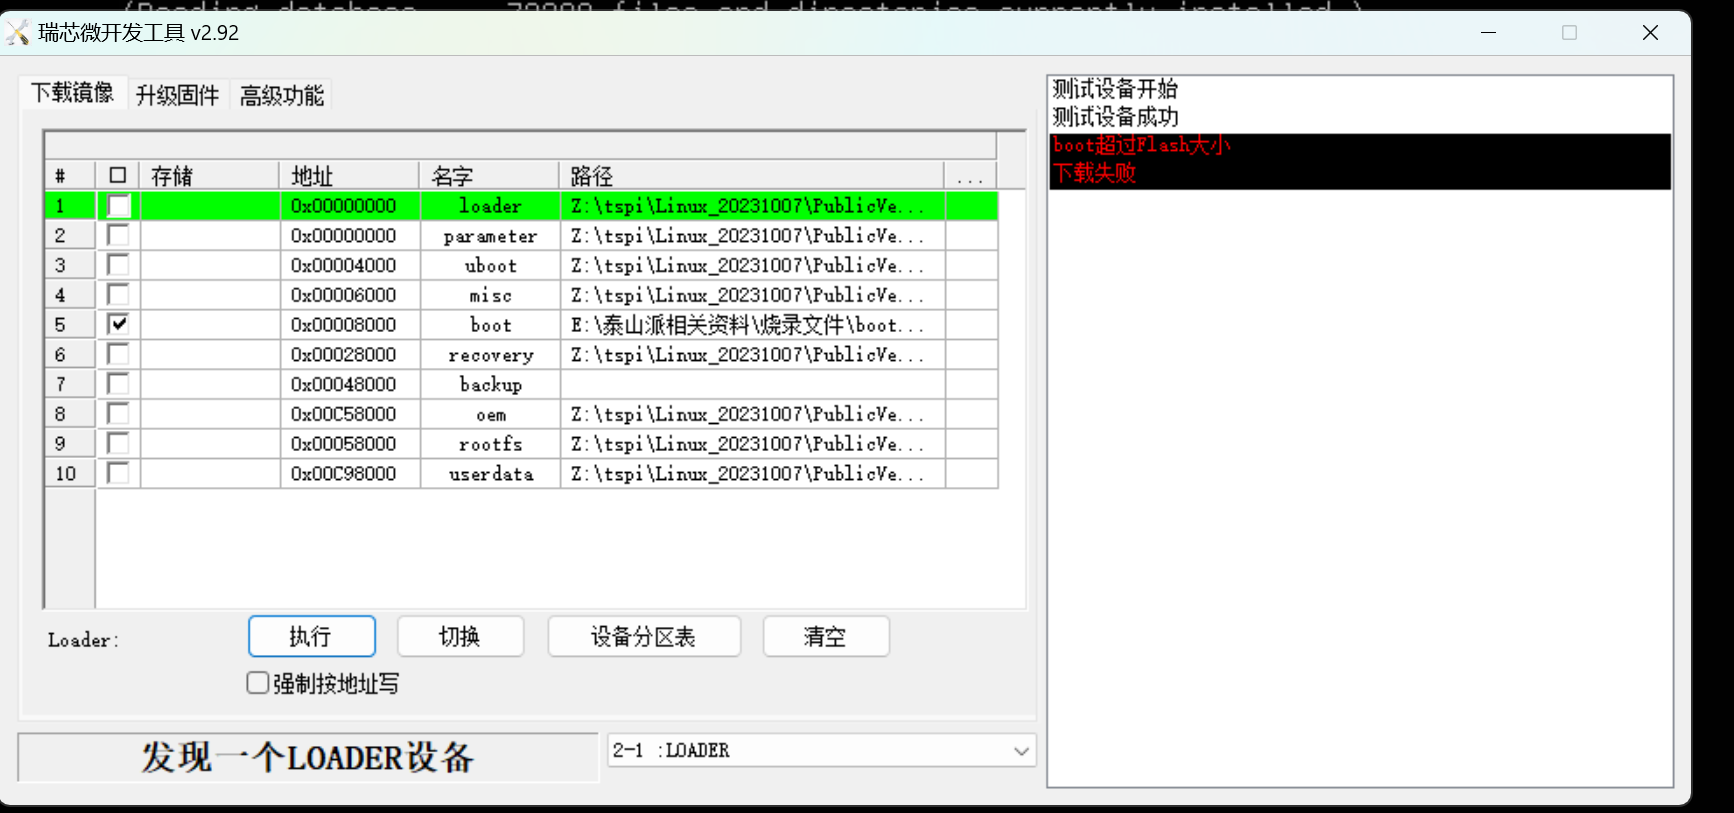1734x813 pixels.
Task: Select the 下载镜像 tab
Action: tap(73, 93)
